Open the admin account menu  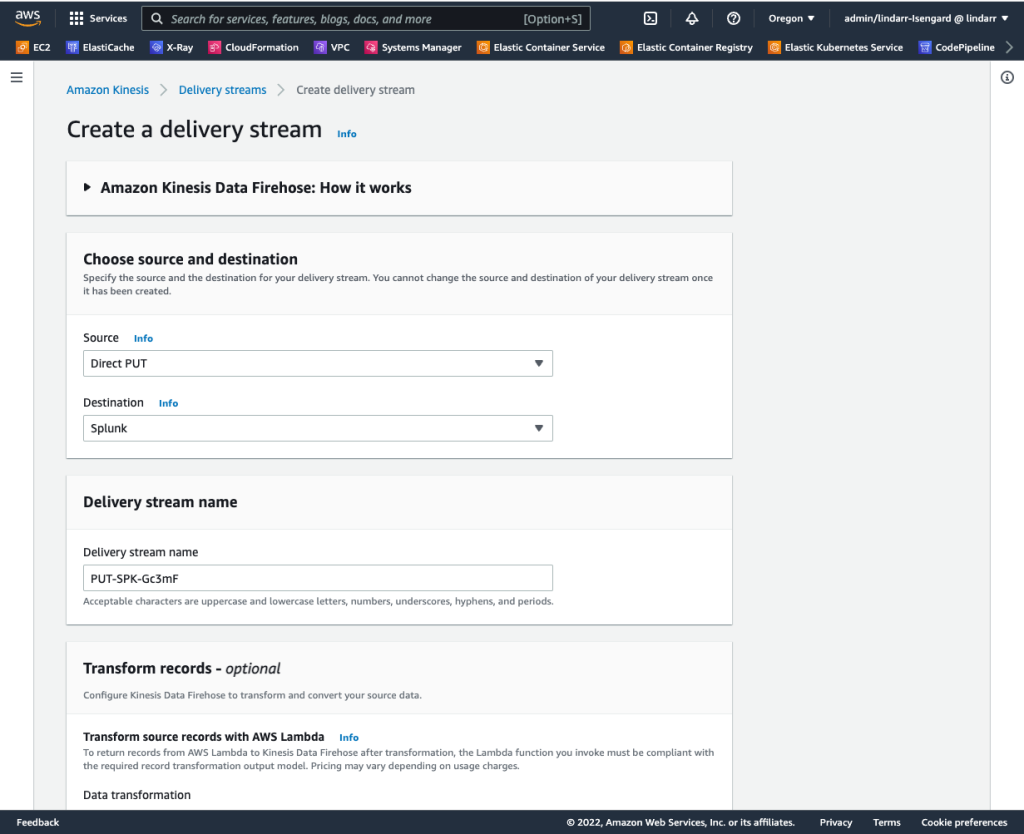[926, 18]
